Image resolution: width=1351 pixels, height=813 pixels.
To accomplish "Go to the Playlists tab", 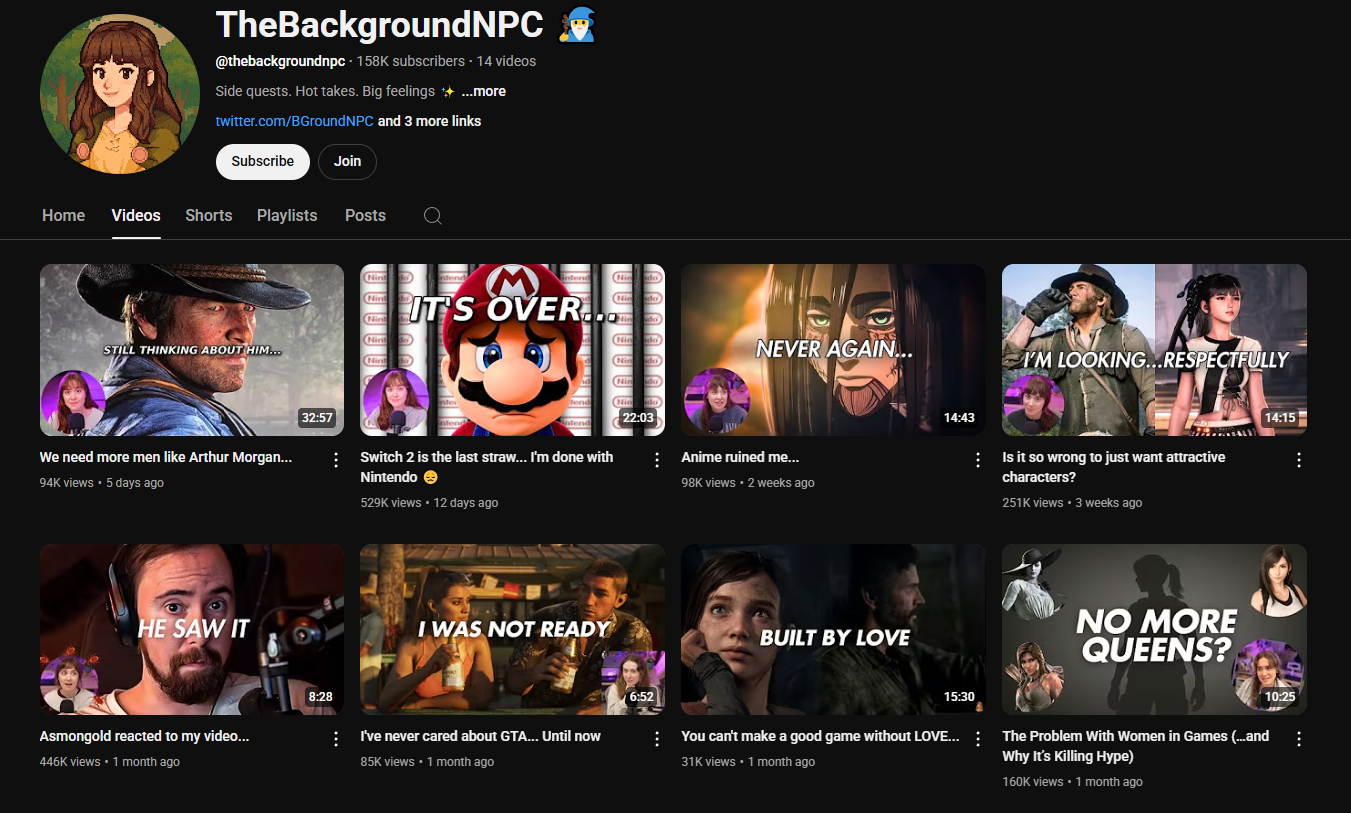I will click(x=287, y=215).
